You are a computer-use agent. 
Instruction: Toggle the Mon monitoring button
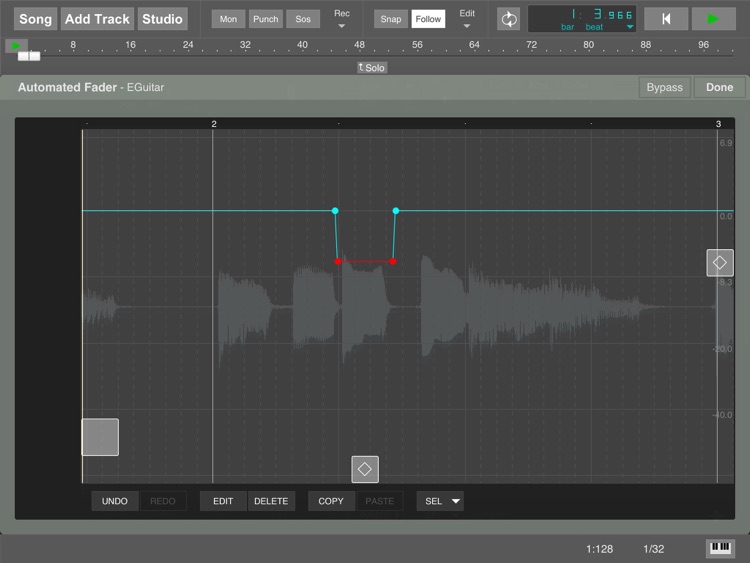pos(228,19)
